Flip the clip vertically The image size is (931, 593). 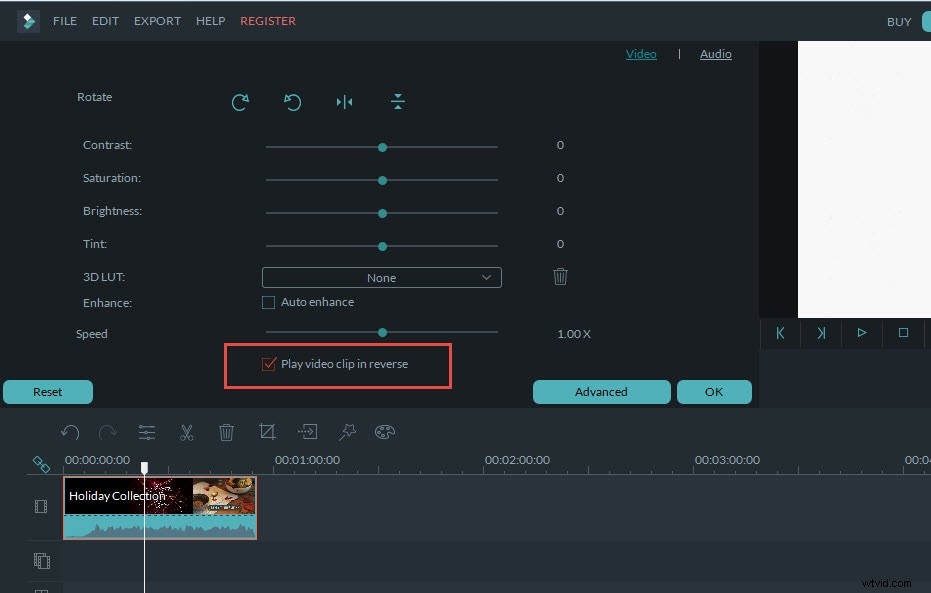(x=397, y=101)
